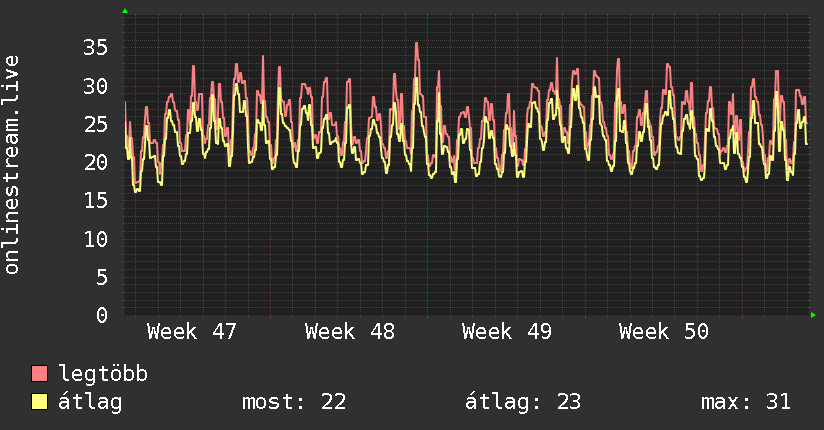Select the átlag legend label next to yellow swatch
Viewport: 824px width, 430px height.
tap(91, 402)
